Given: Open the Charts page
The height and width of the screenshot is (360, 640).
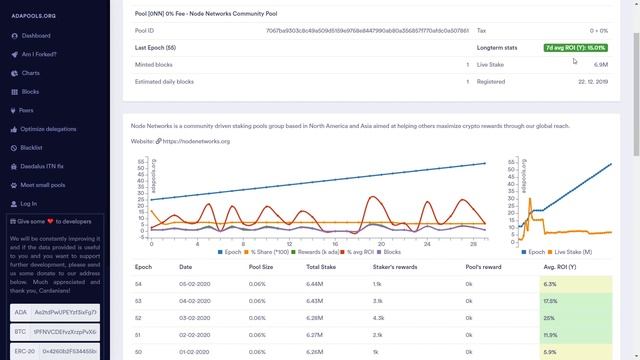Looking at the screenshot, I should pos(31,73).
